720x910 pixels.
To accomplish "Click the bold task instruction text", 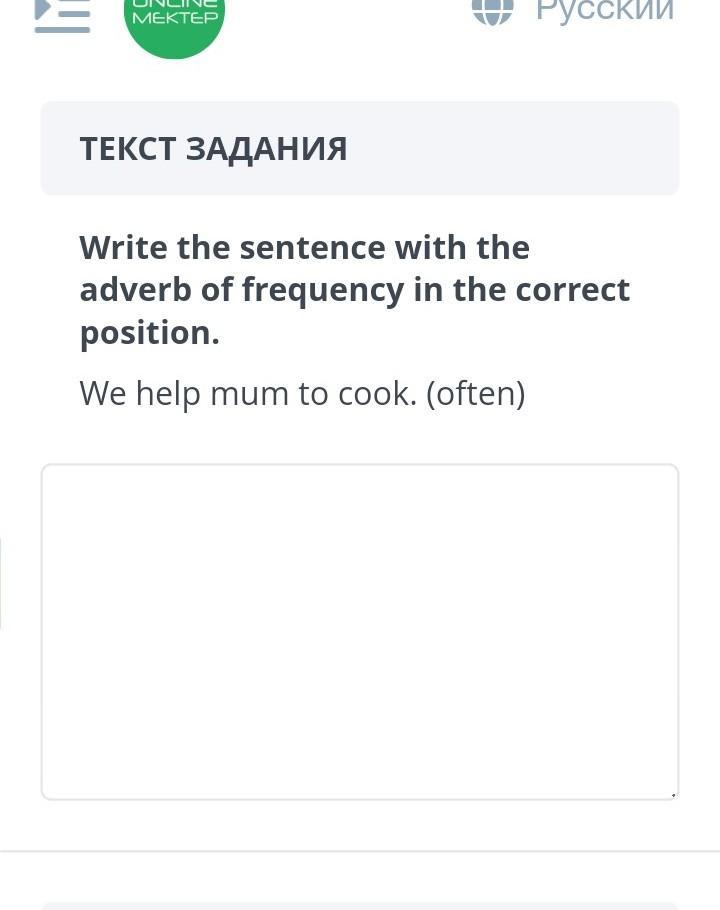I will pos(354,289).
